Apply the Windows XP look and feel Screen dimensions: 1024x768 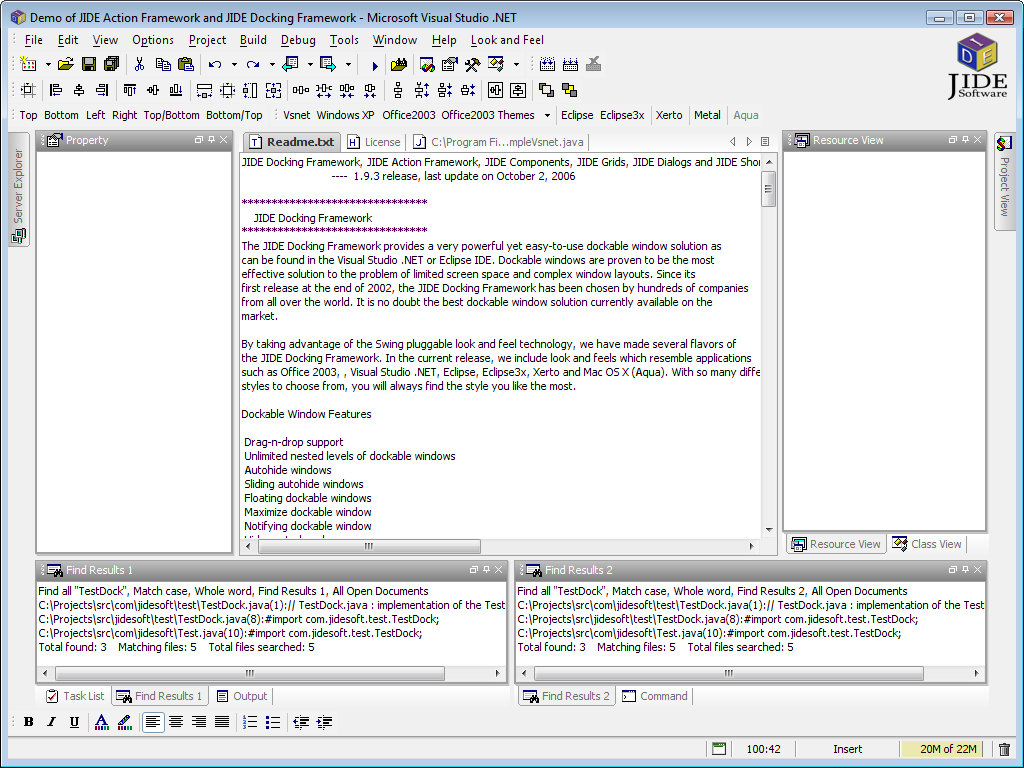click(x=345, y=115)
